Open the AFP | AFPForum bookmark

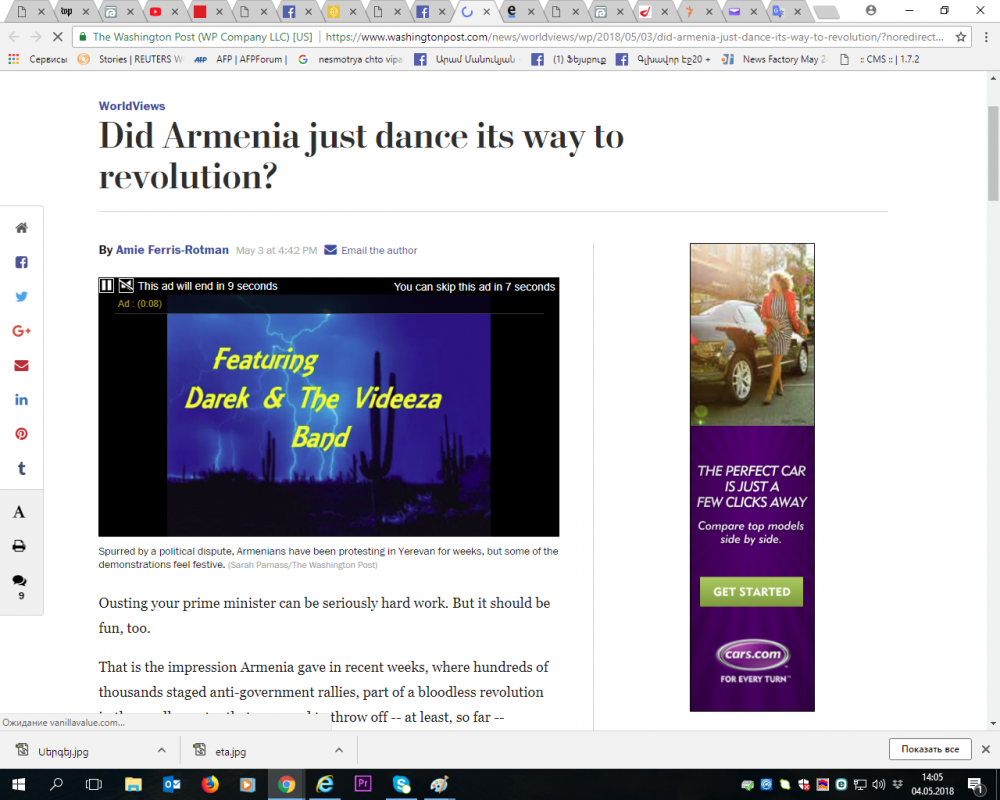point(240,59)
